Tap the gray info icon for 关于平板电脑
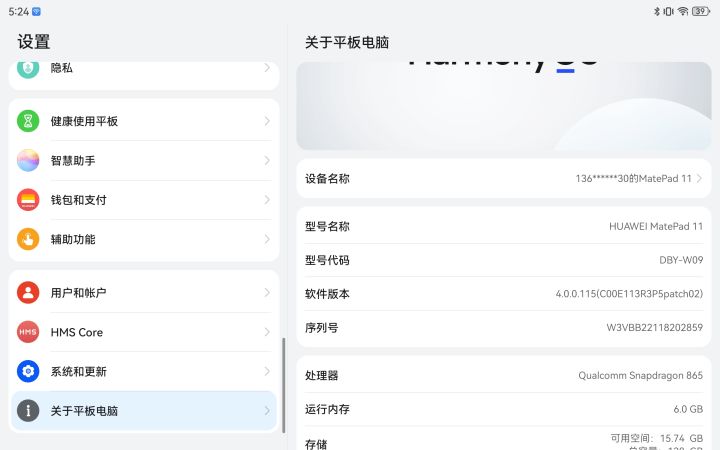 (x=28, y=411)
